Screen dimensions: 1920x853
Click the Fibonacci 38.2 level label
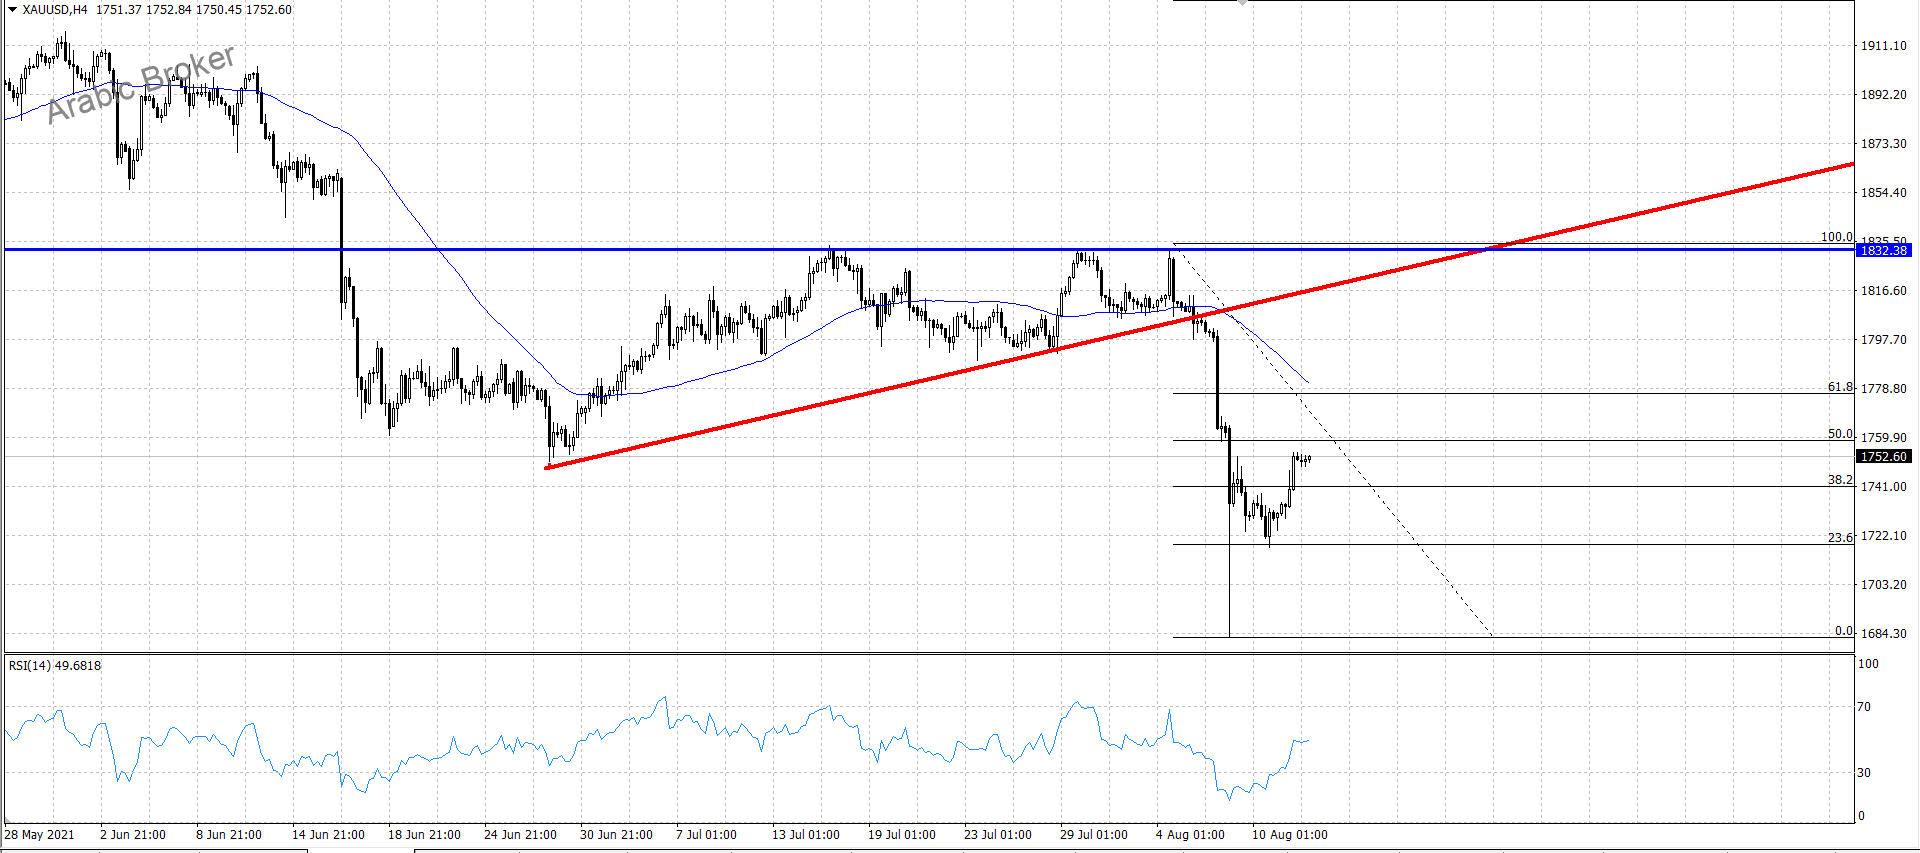click(1840, 480)
